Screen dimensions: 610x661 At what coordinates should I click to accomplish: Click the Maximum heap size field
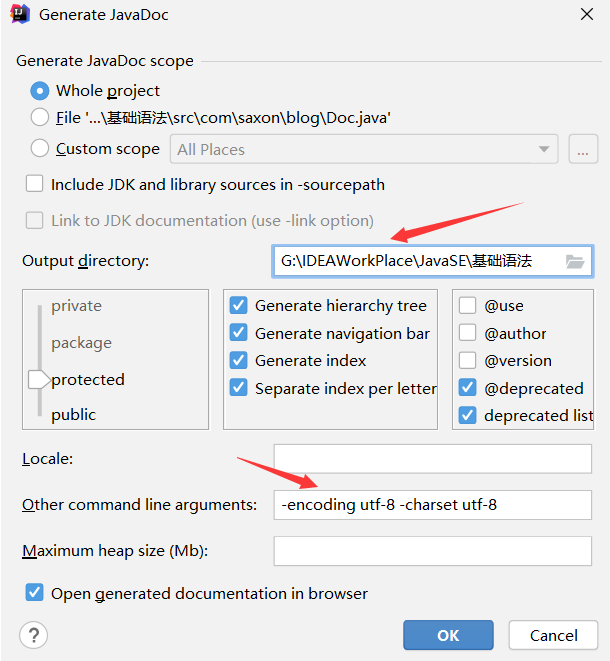pos(432,551)
